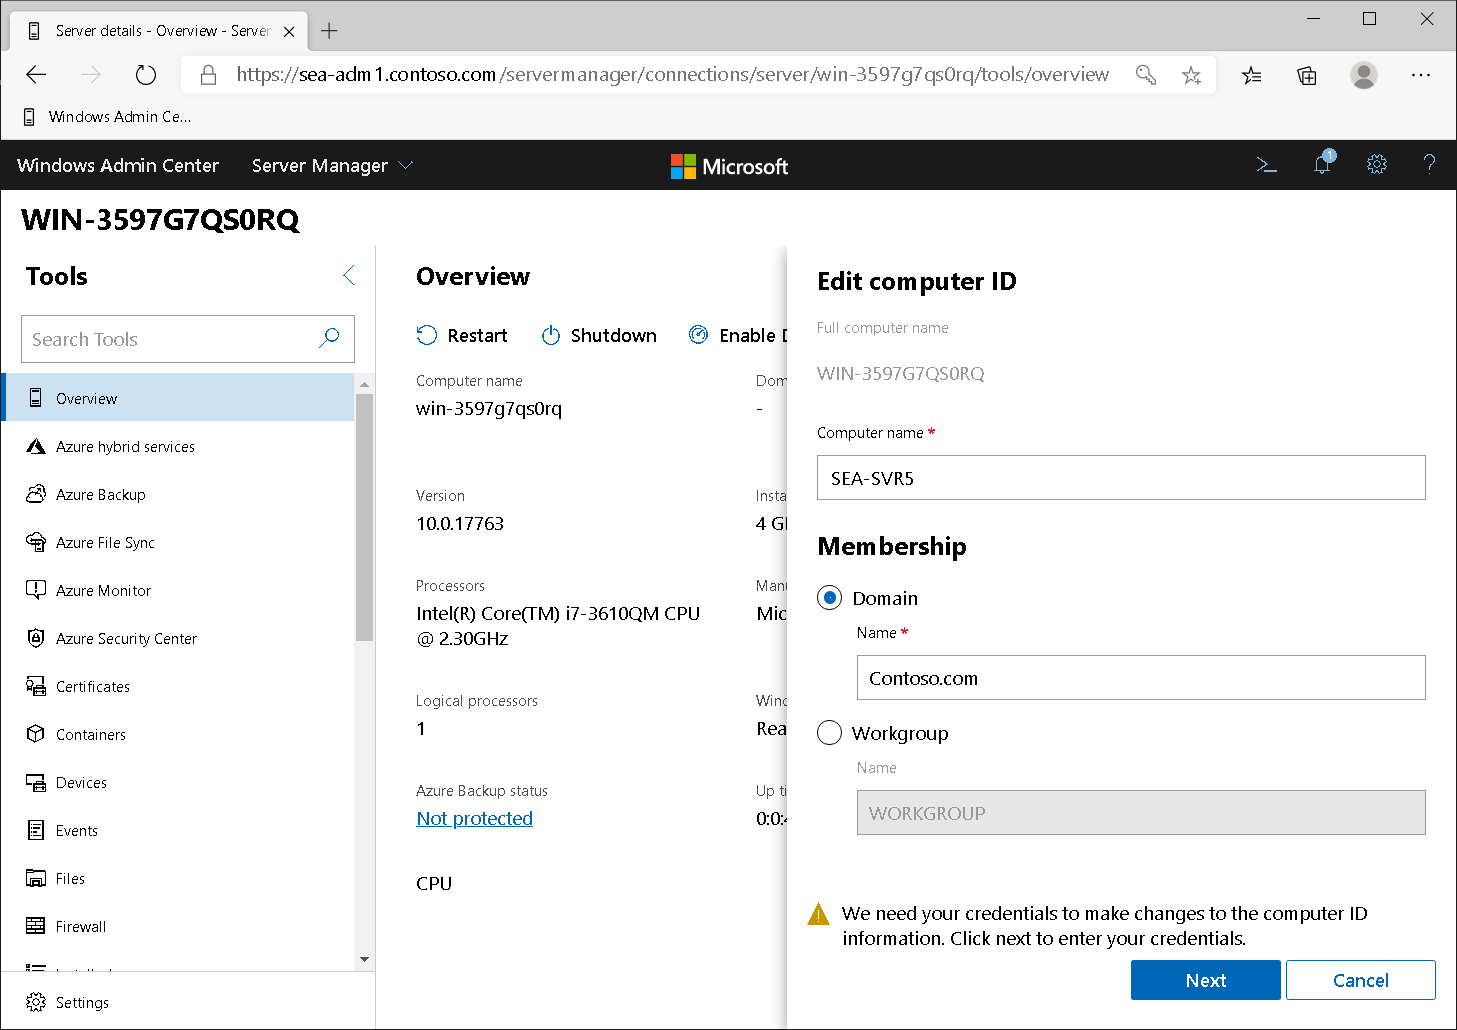Open the PowerShell console icon
This screenshot has width=1457, height=1030.
pos(1267,165)
